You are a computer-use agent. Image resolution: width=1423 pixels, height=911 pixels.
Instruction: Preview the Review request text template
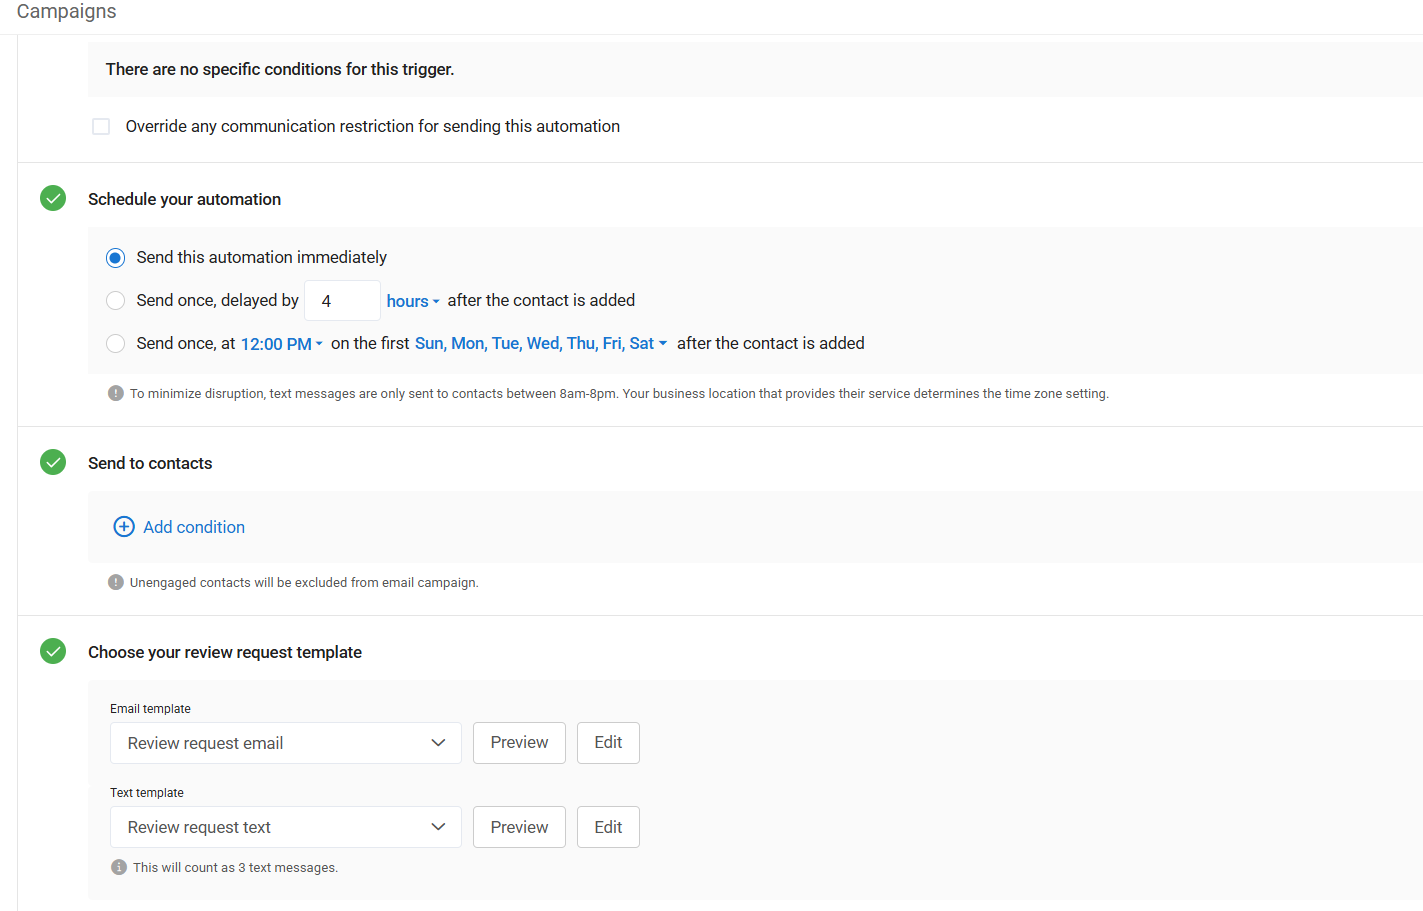(519, 827)
